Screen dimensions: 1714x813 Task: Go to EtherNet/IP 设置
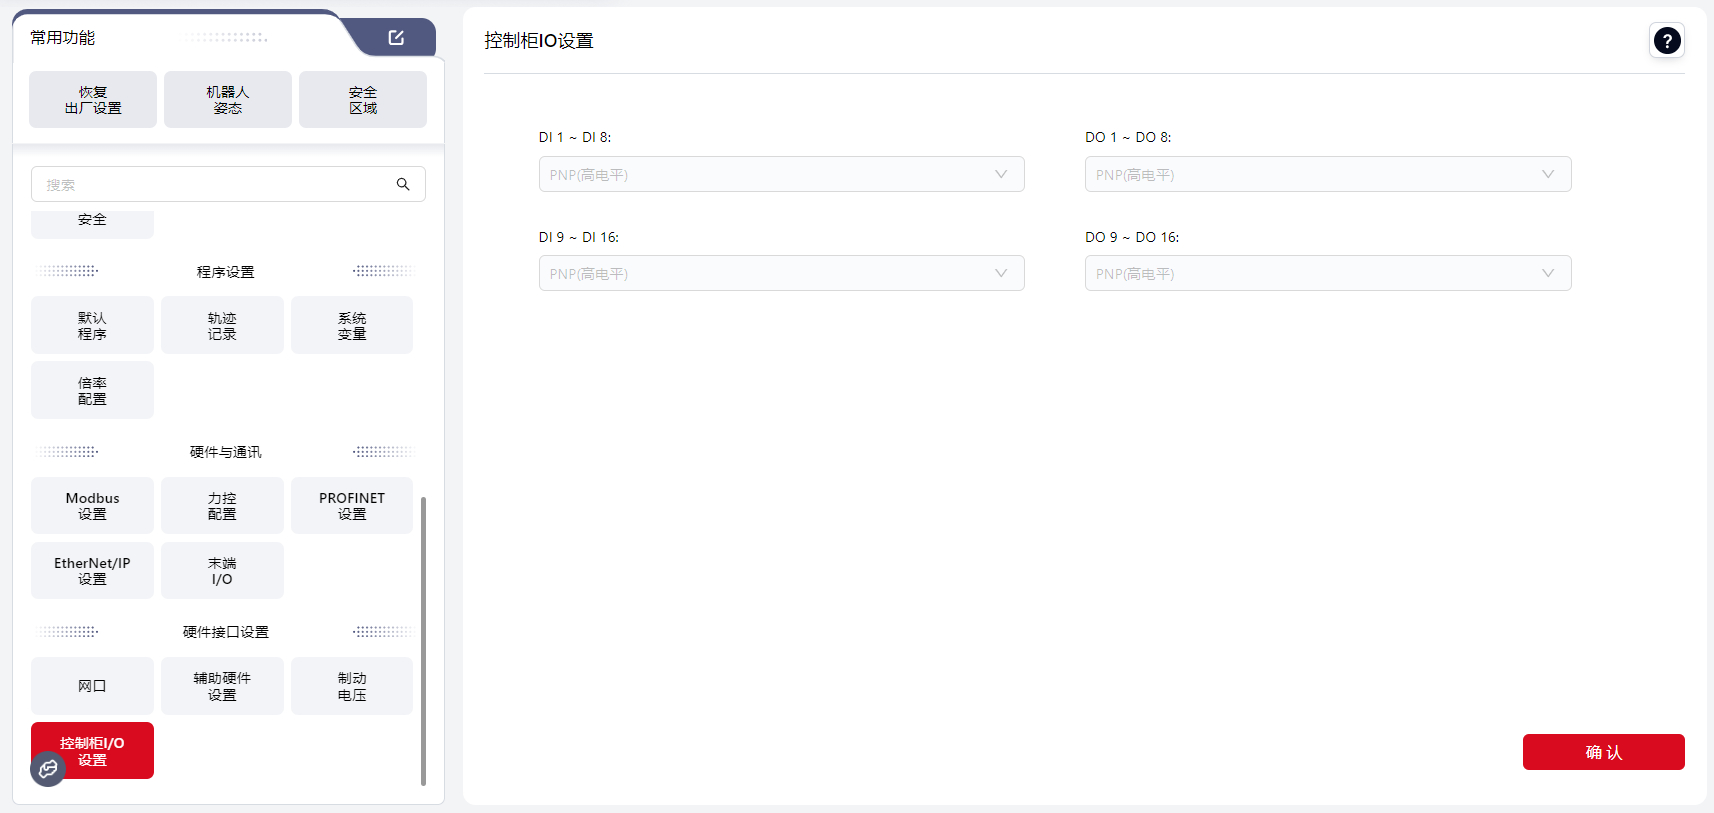pyautogui.click(x=92, y=571)
